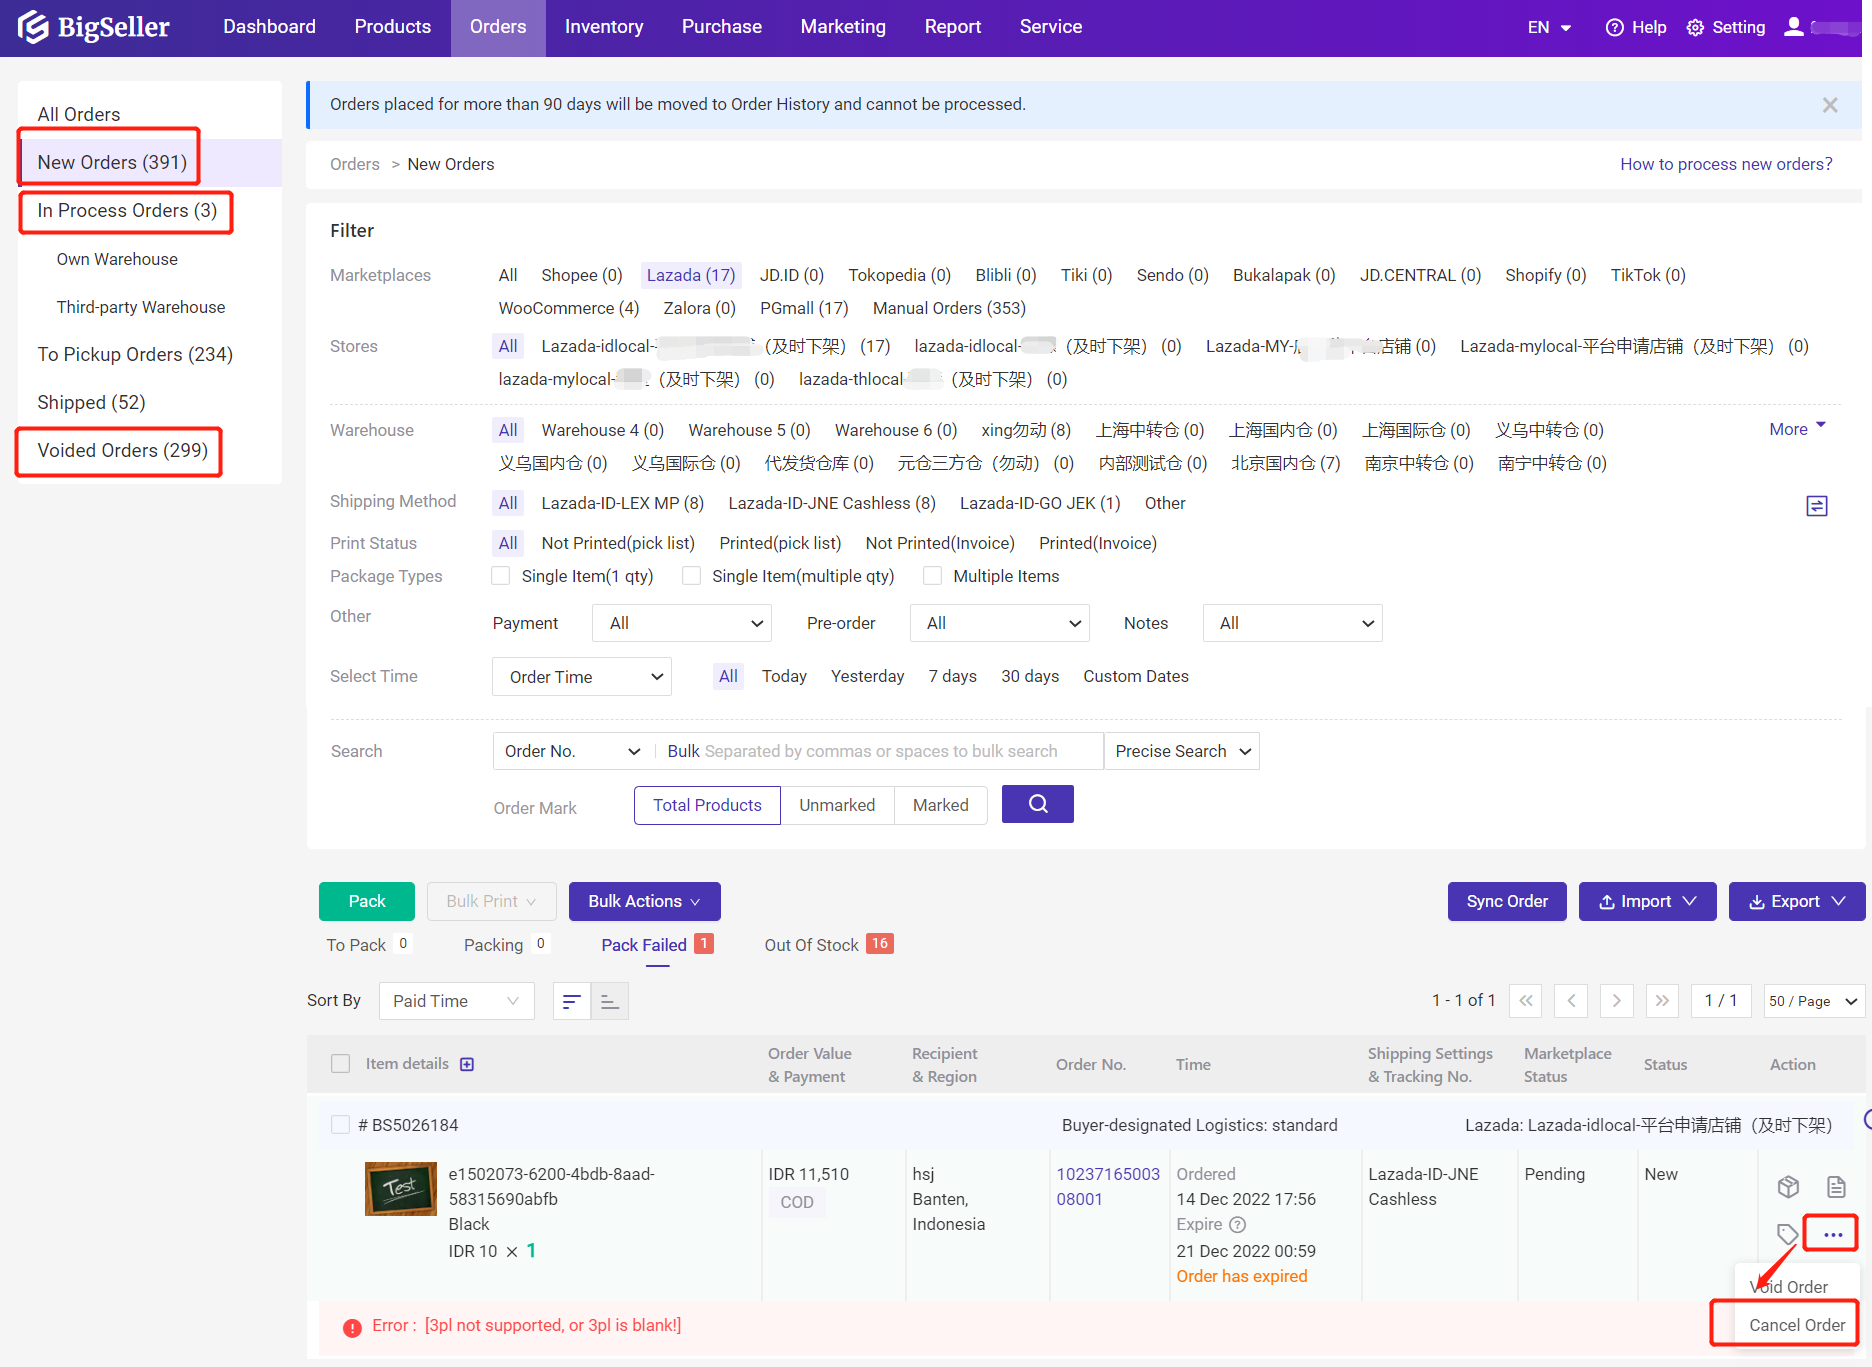Open the Order Time dropdown
1872x1367 pixels.
pyautogui.click(x=582, y=677)
